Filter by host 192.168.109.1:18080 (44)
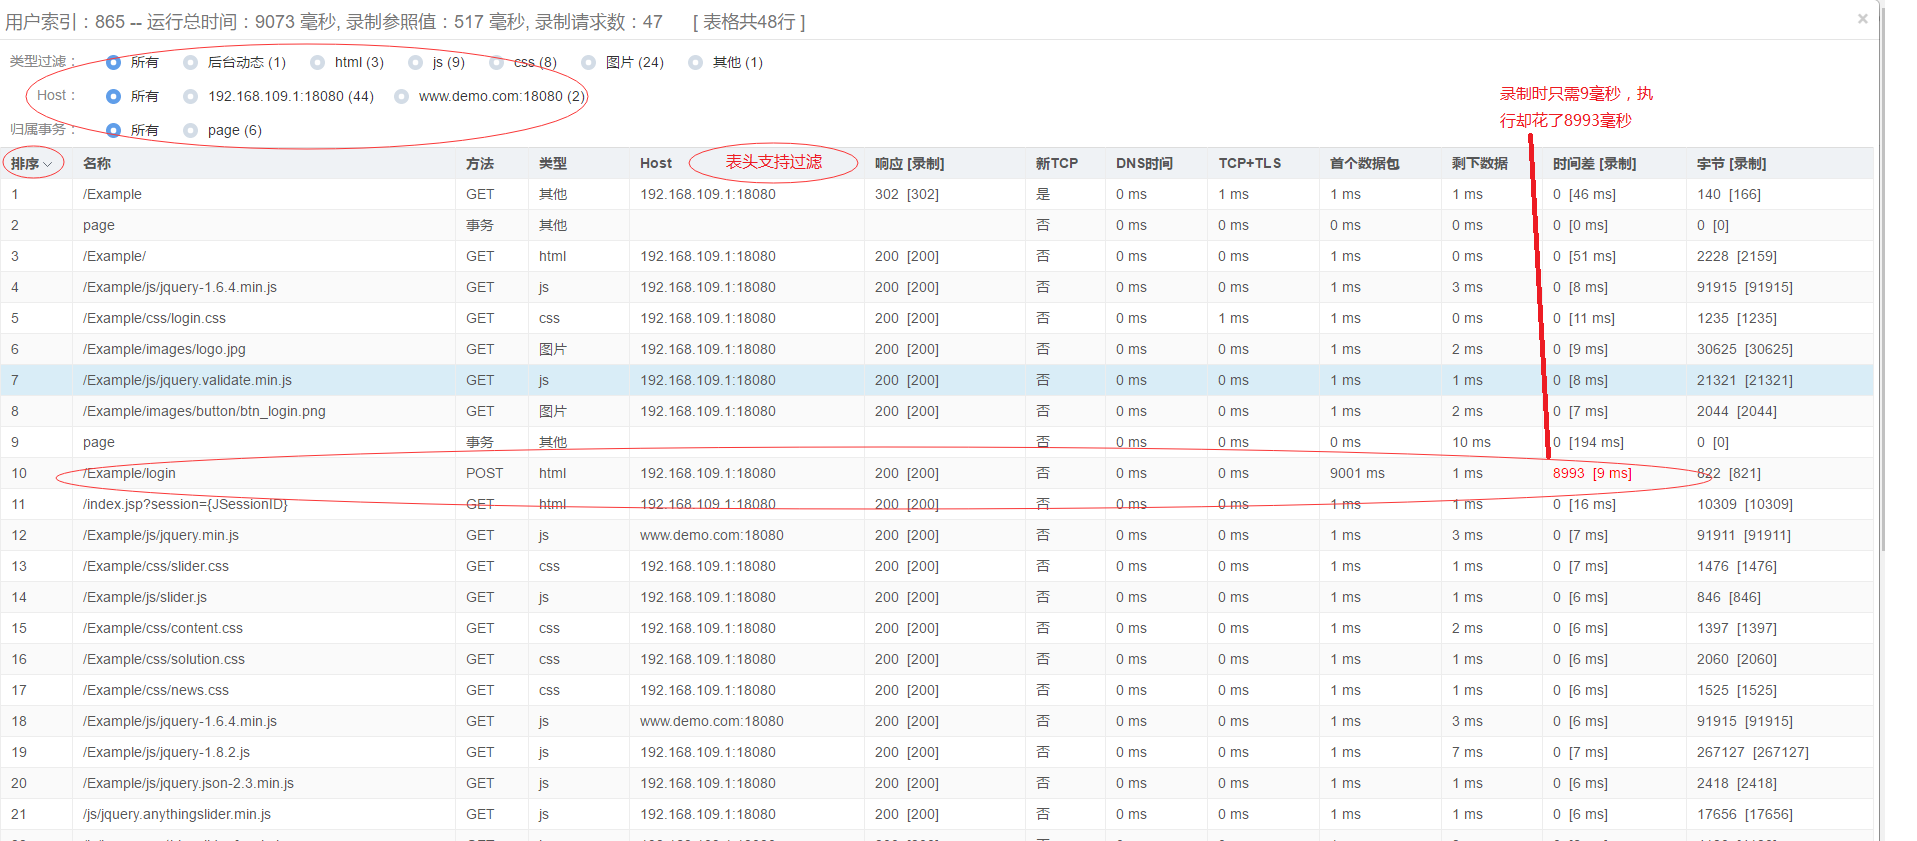Viewport: 1917px width, 841px height. click(x=191, y=96)
